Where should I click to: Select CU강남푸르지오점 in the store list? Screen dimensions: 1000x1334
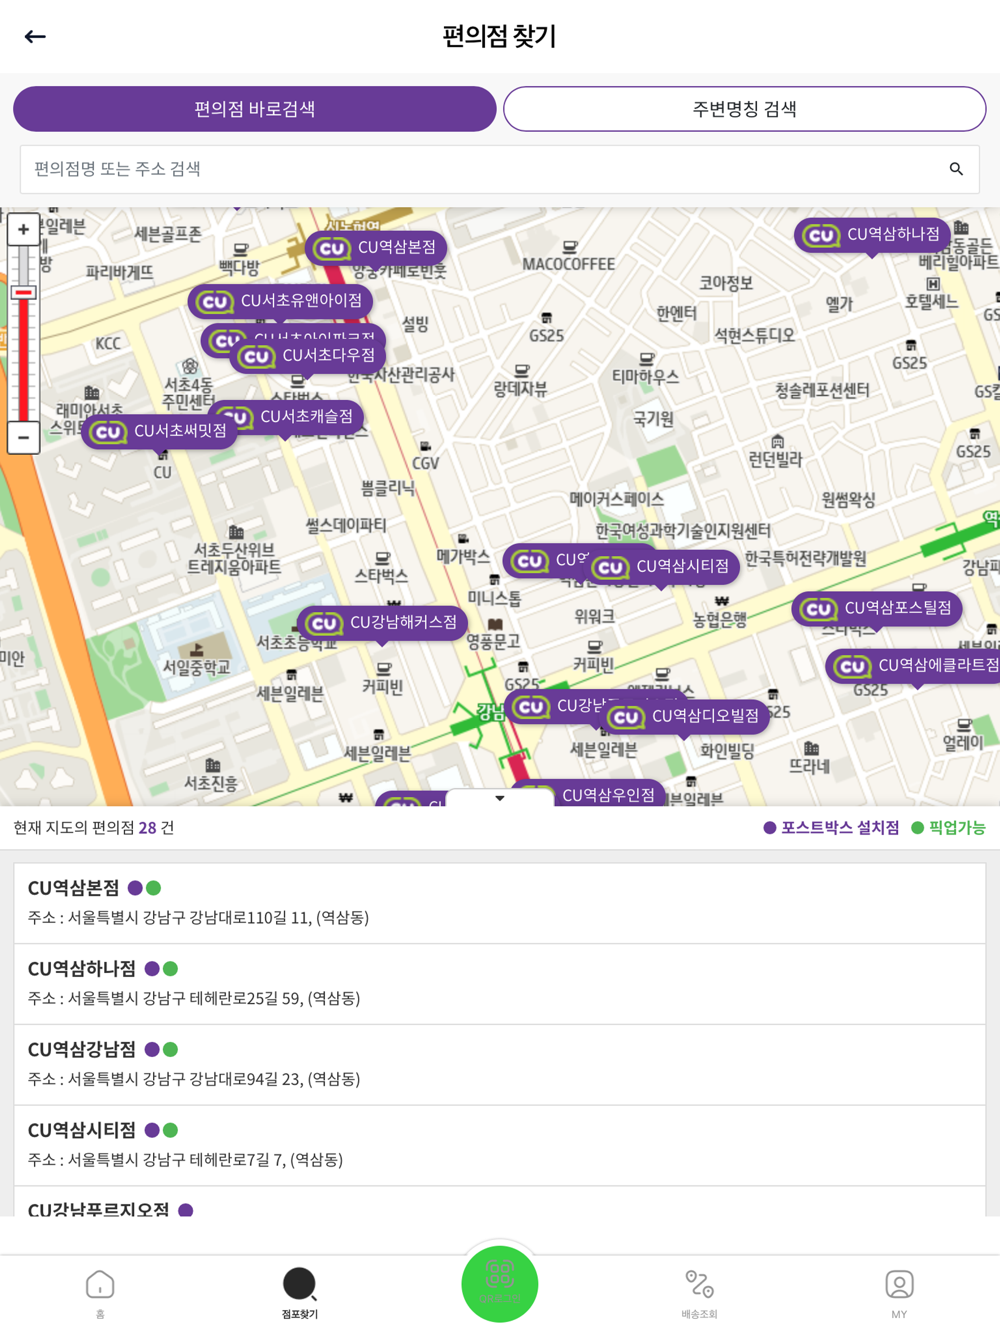(x=499, y=1203)
